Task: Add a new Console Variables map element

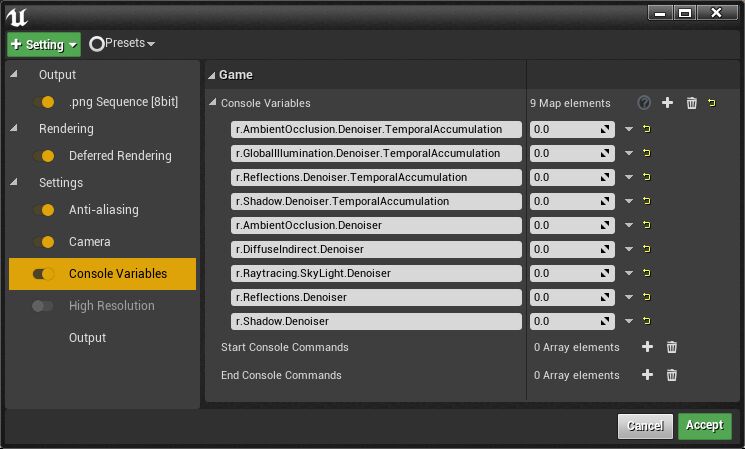Action: tap(667, 103)
